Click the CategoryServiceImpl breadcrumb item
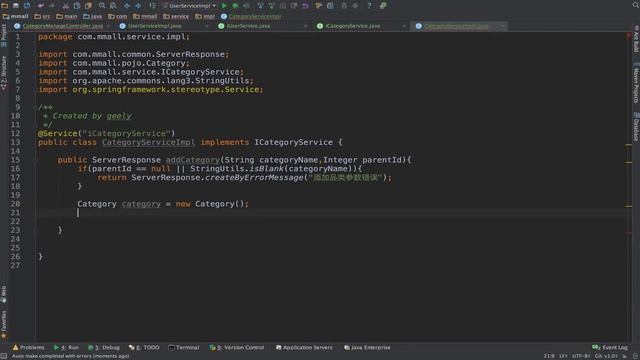 pyautogui.click(x=251, y=16)
